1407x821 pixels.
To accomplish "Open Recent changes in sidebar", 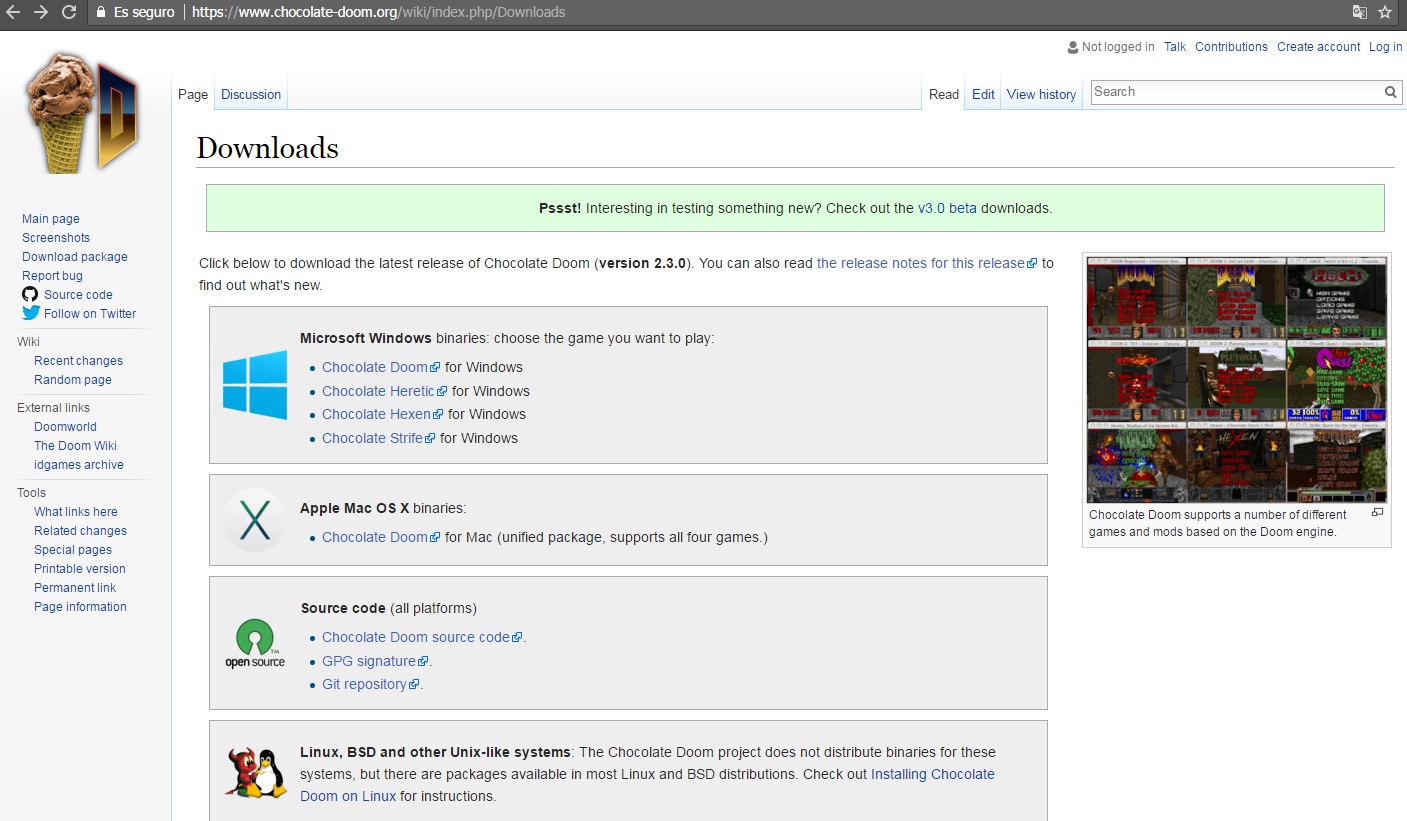I will point(78,361).
